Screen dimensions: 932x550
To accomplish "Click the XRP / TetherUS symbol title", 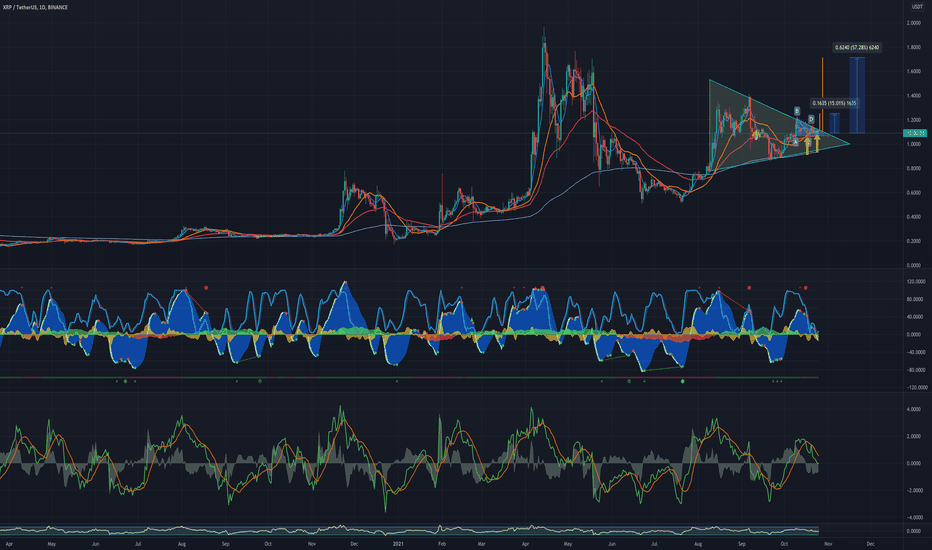I will coord(35,7).
